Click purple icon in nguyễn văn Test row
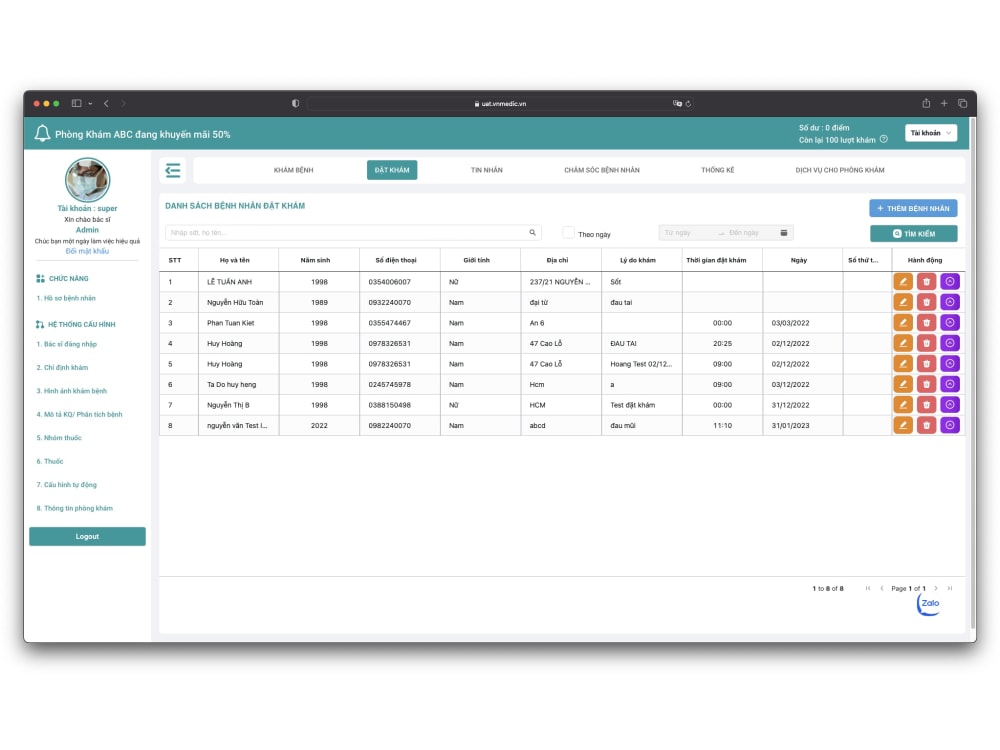The image size is (1000, 750). pos(950,425)
